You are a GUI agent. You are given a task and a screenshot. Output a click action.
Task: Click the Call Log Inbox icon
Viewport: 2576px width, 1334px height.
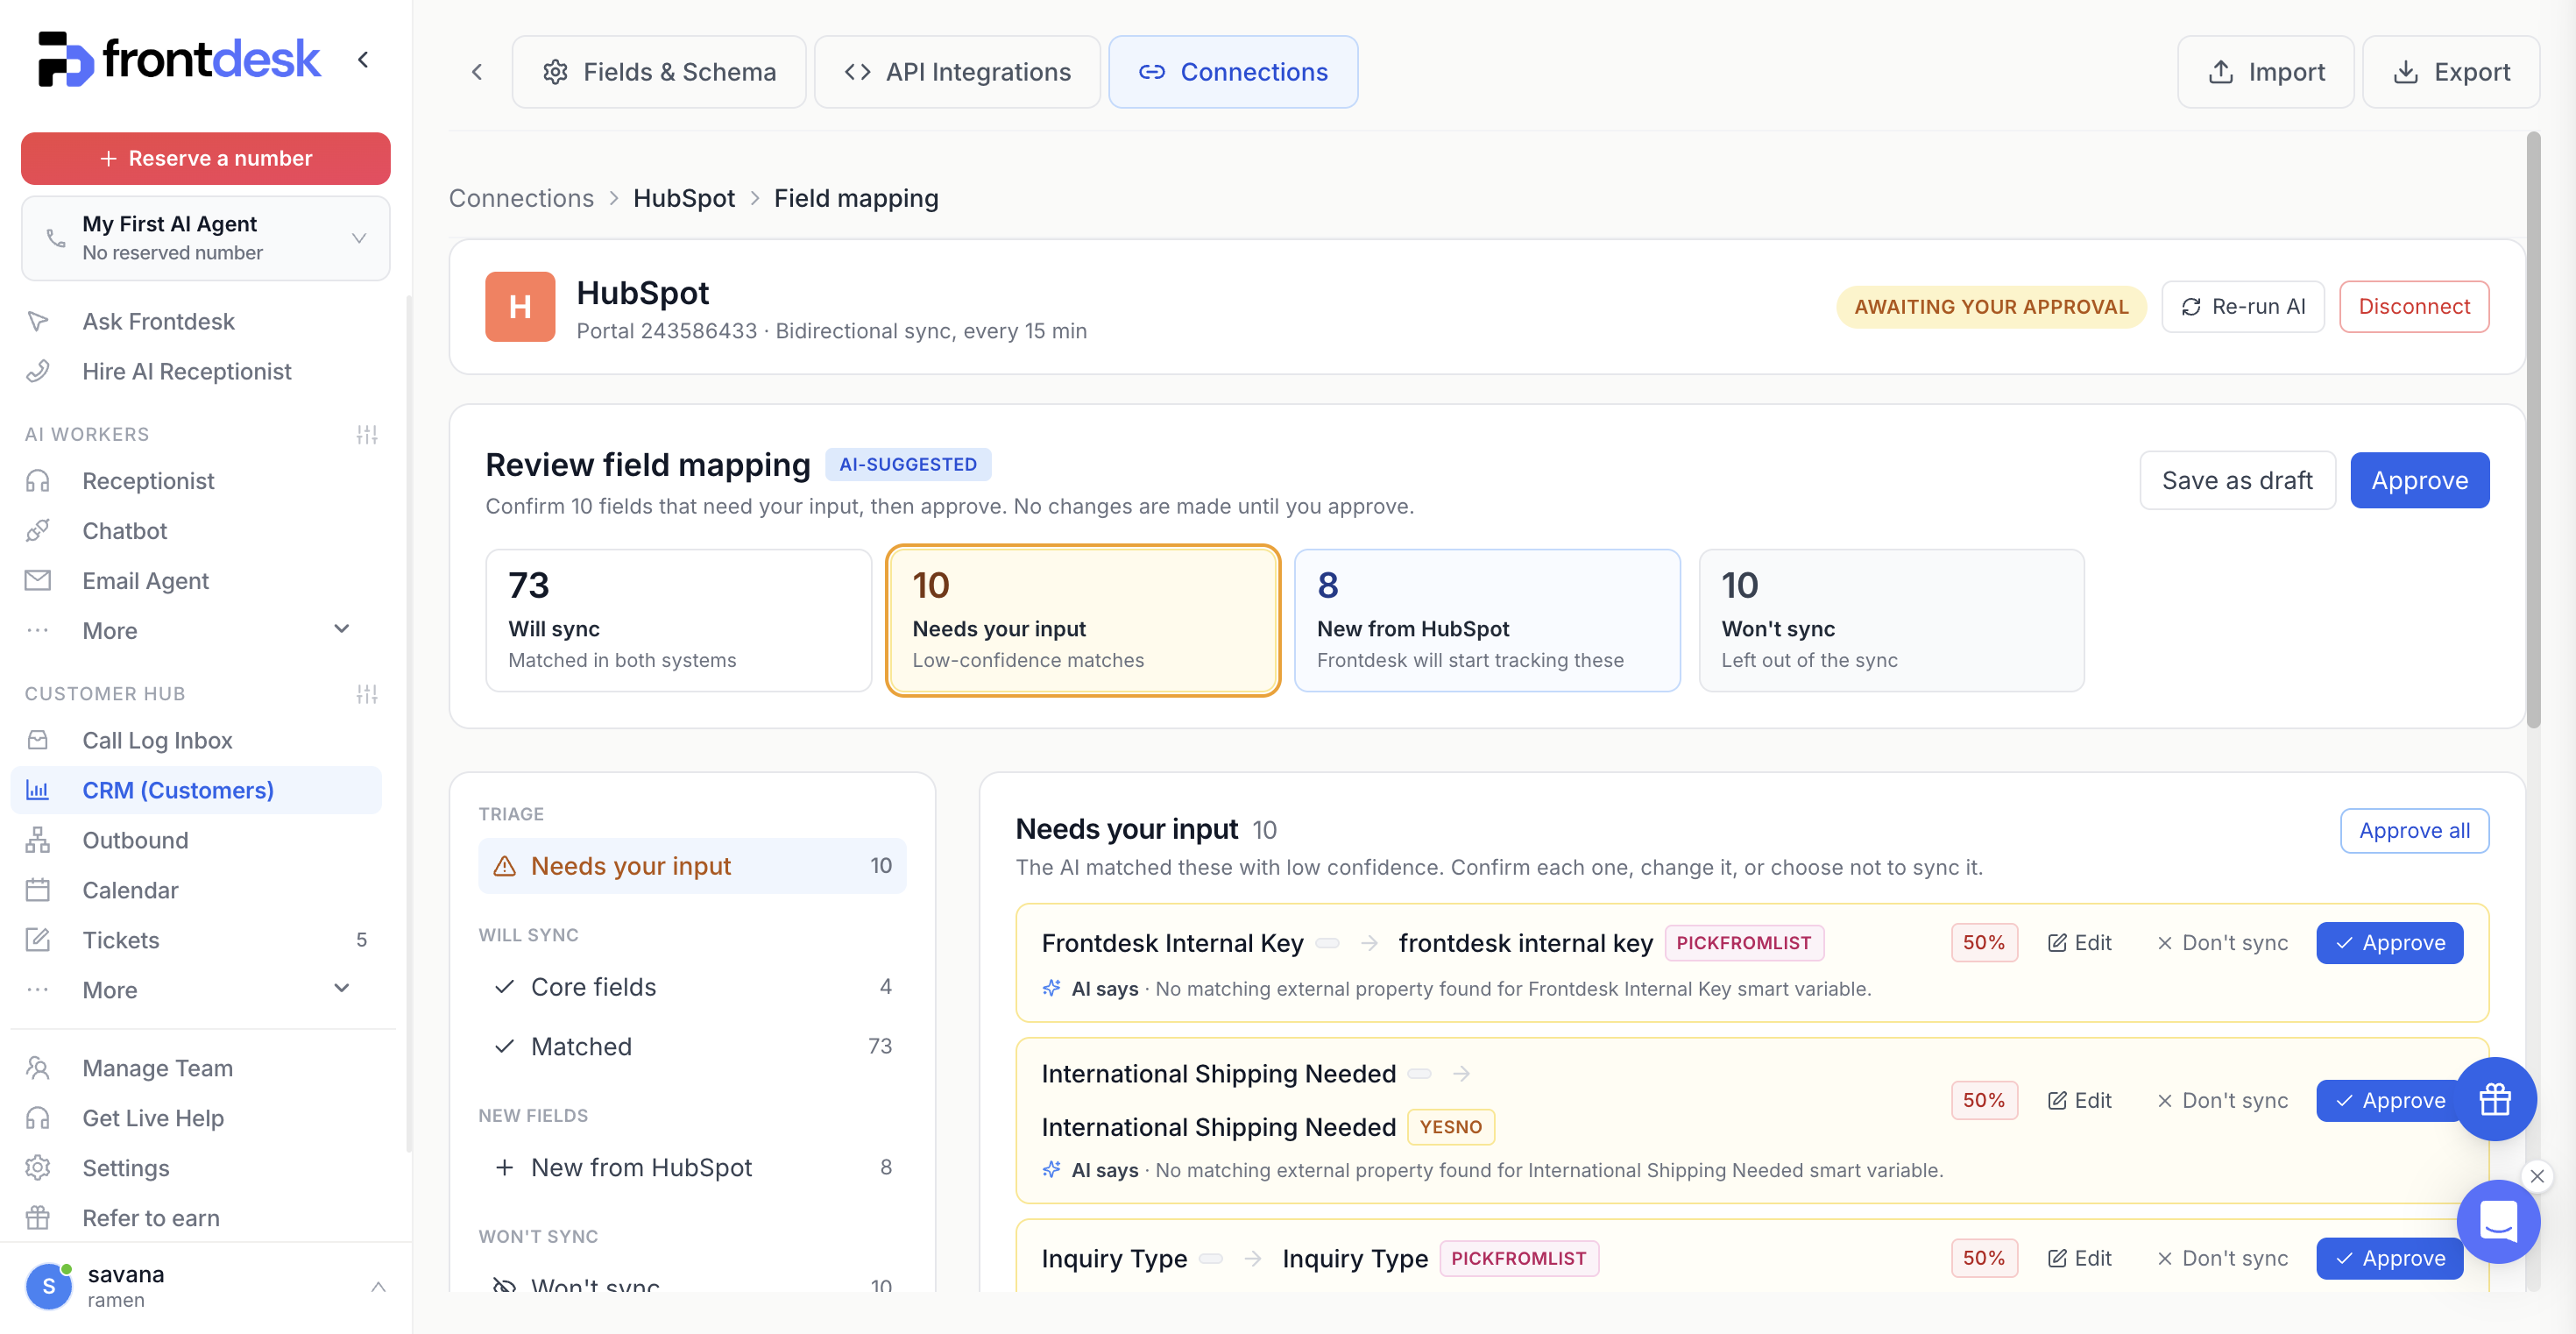click(38, 740)
